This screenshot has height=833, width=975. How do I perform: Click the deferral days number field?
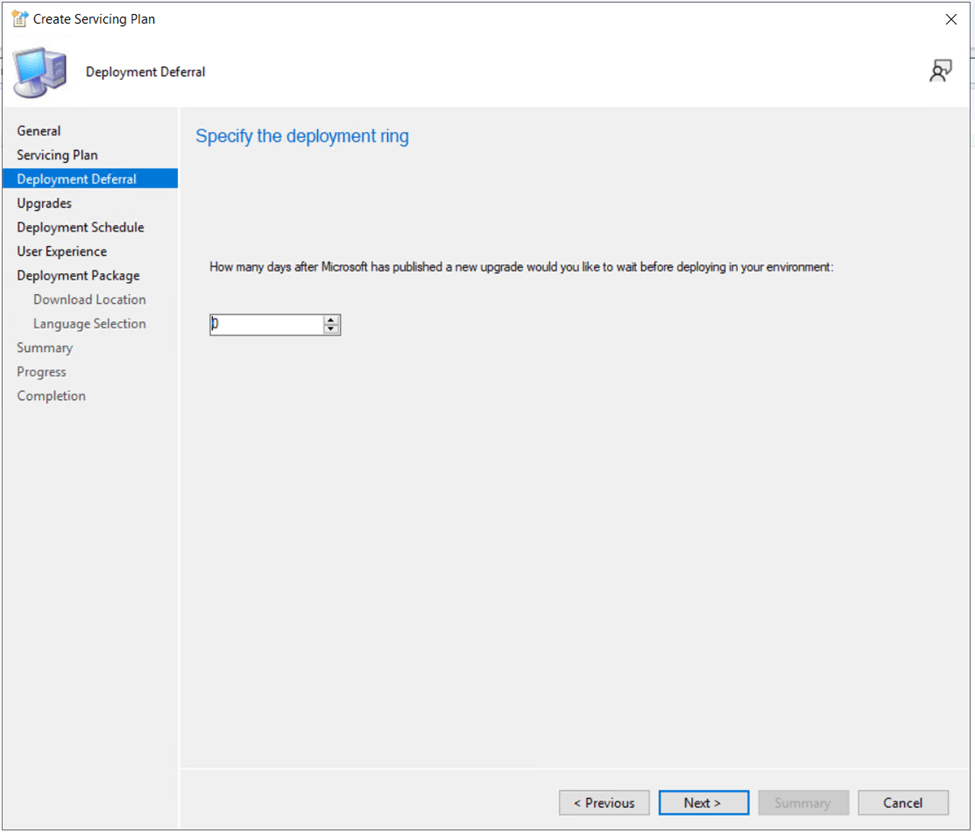[266, 325]
